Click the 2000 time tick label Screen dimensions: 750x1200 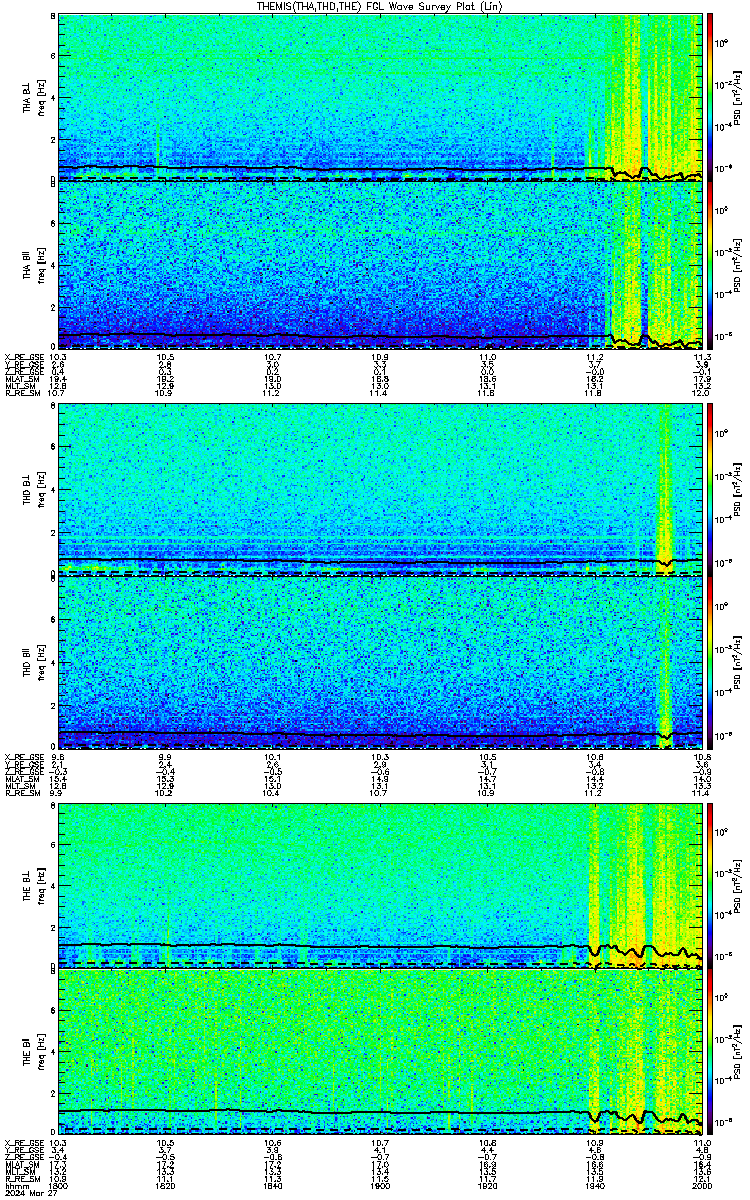701,1185
